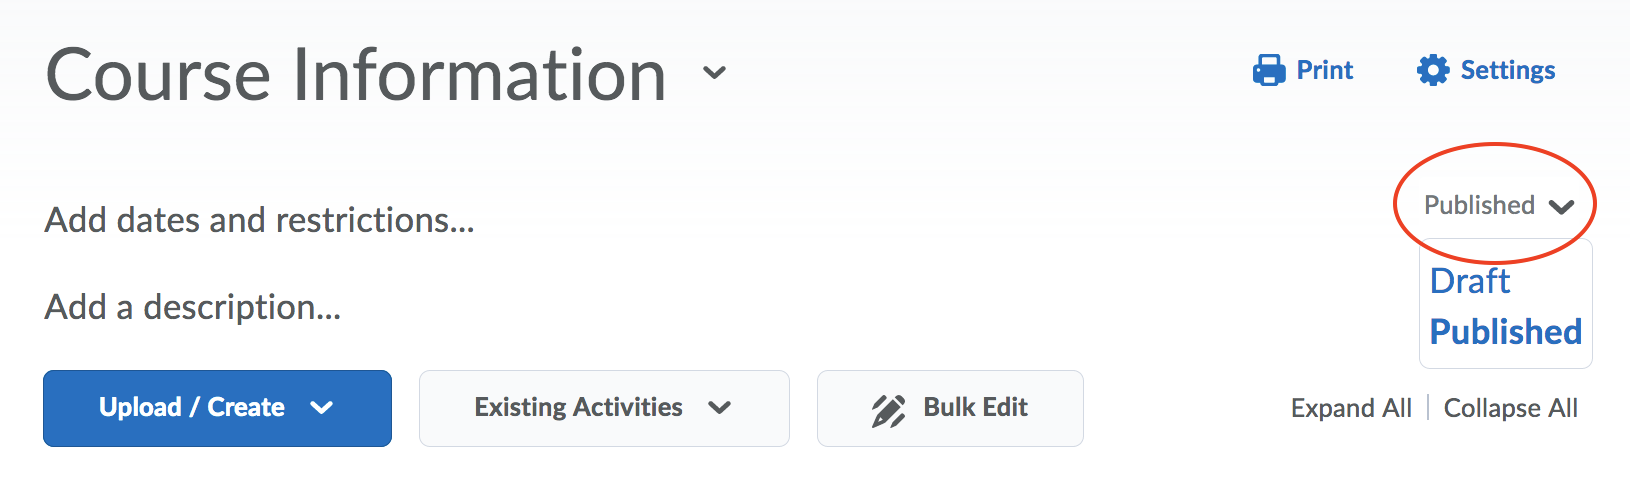Click the Bulk Edit pencil icon
Viewport: 1630px width, 504px height.
tap(888, 410)
